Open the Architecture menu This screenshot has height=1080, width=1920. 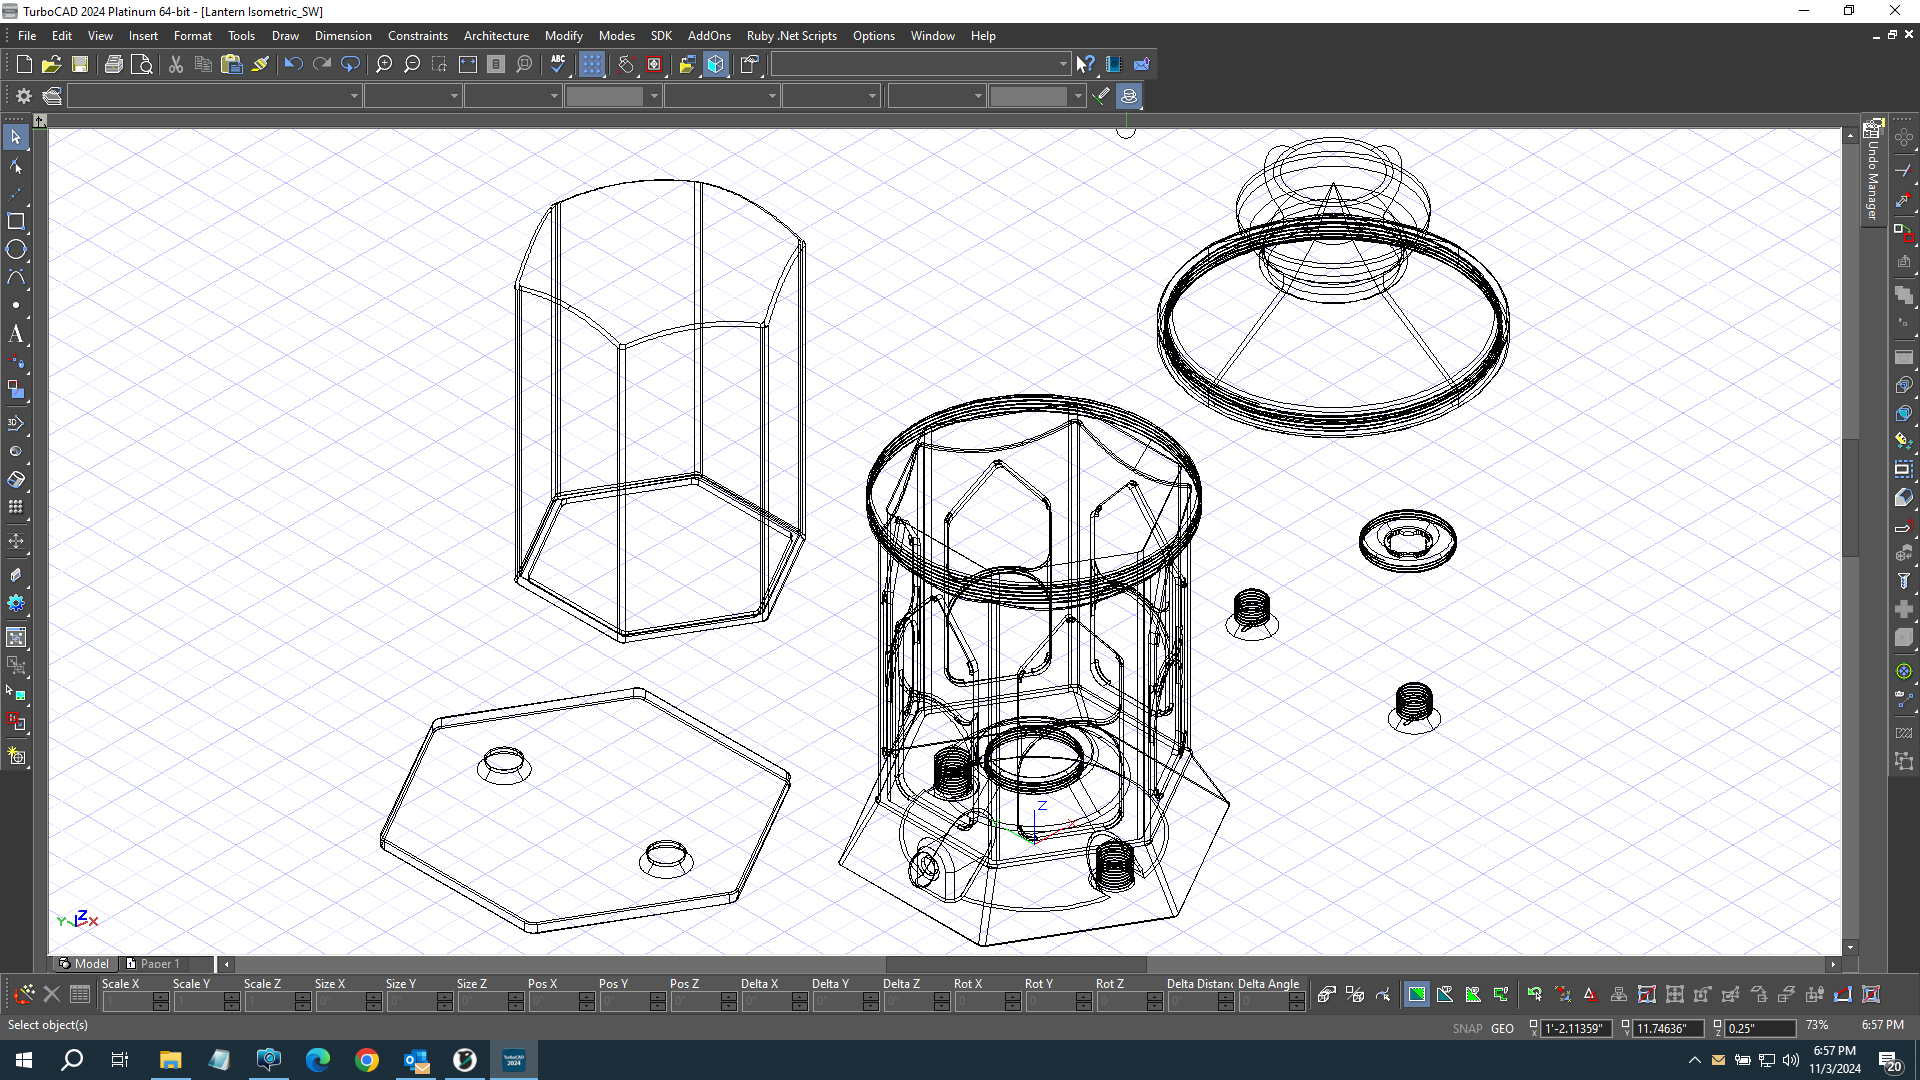[496, 36]
